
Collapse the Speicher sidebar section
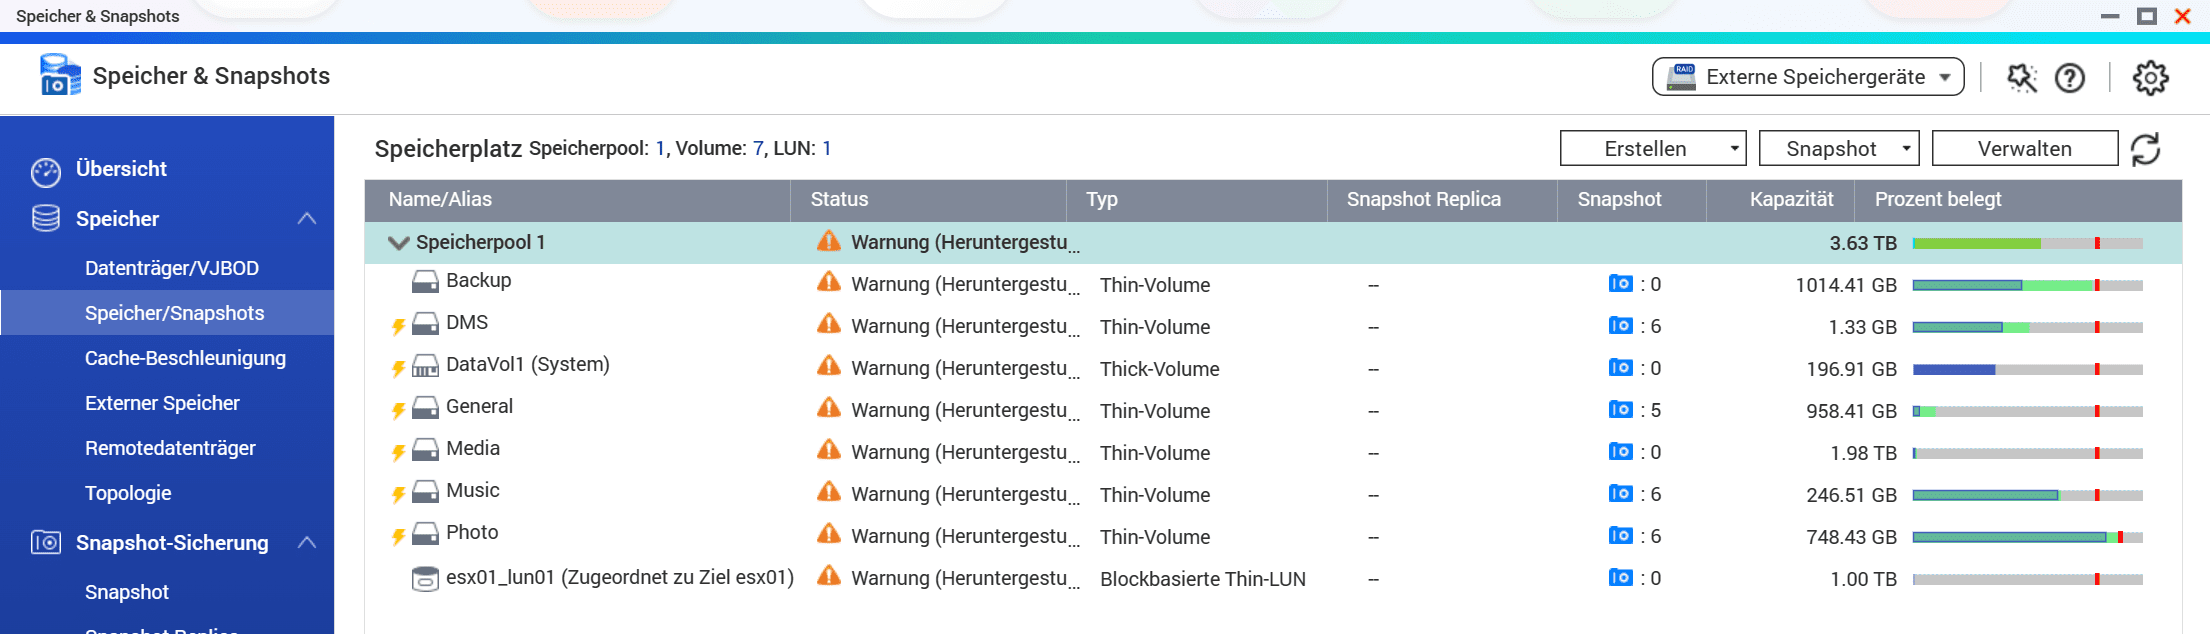click(307, 219)
